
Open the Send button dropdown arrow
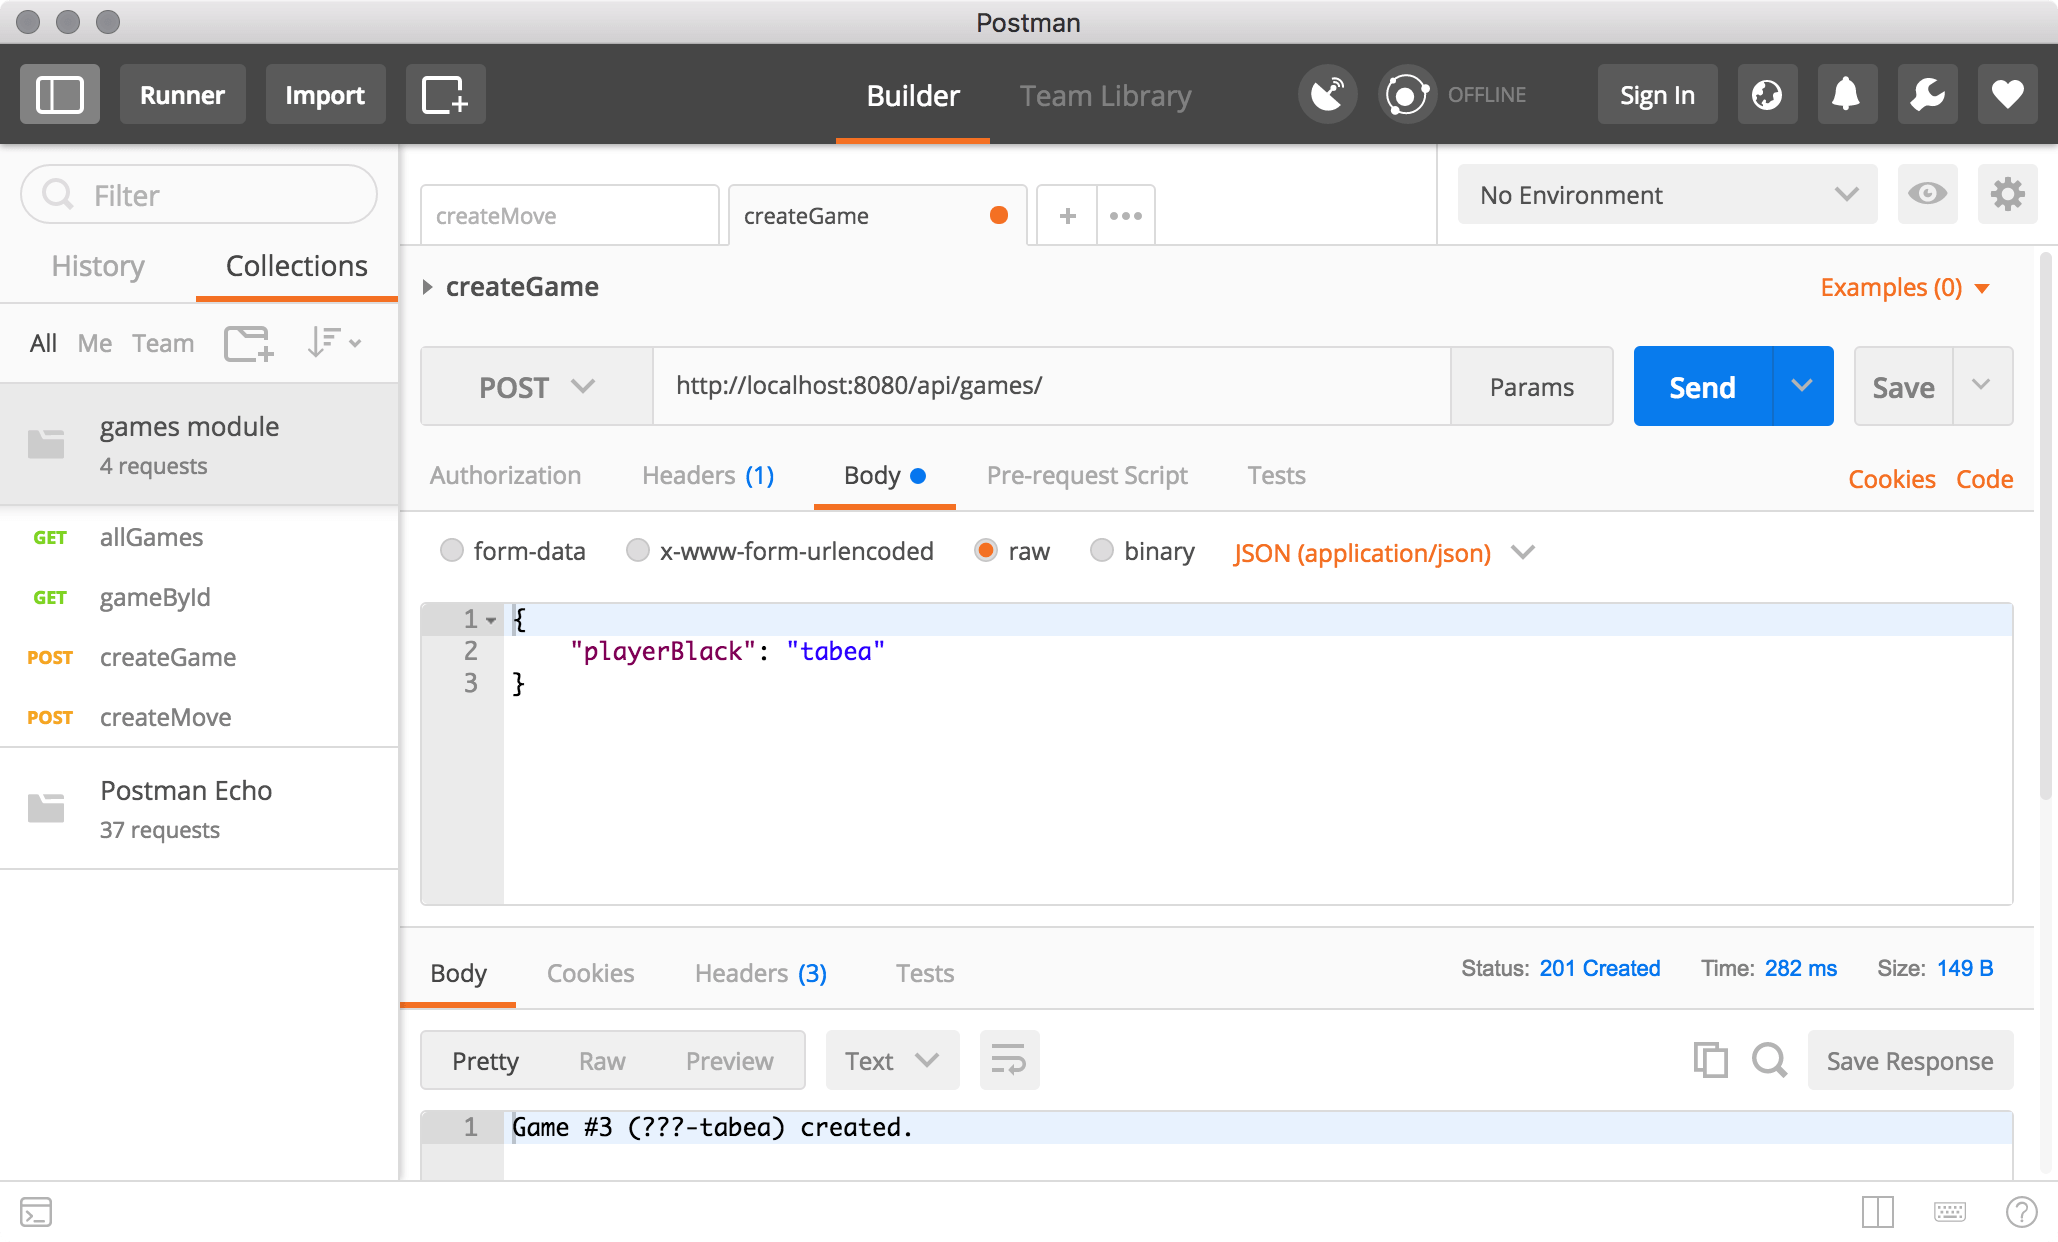click(x=1803, y=386)
